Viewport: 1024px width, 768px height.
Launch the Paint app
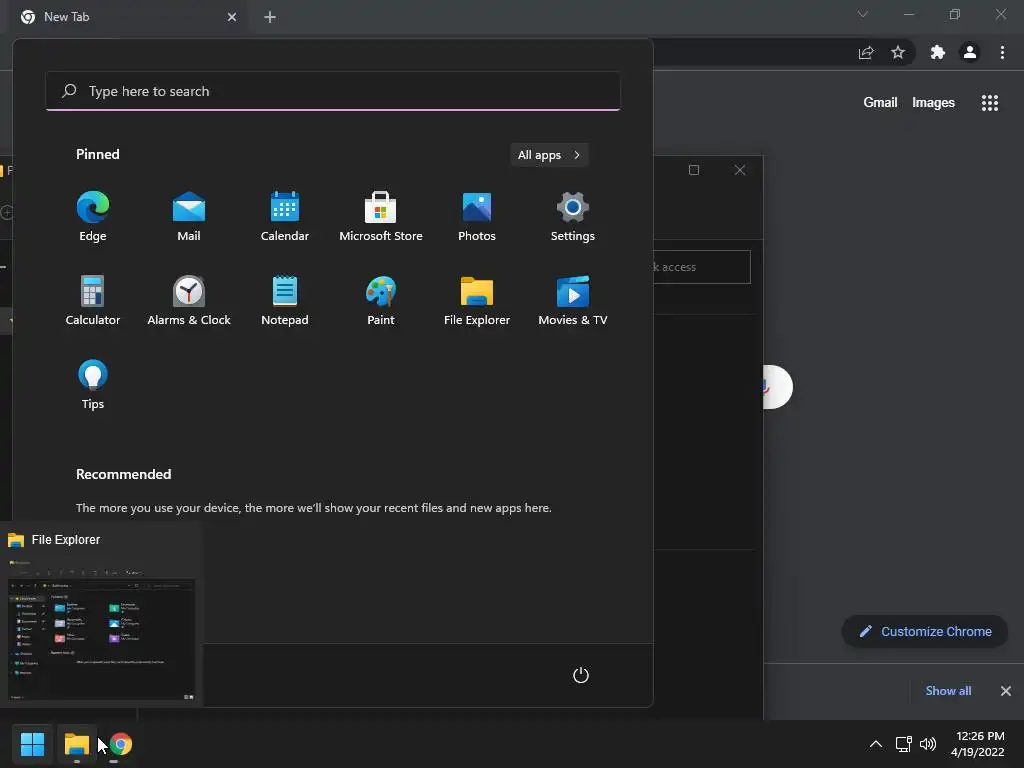(381, 300)
